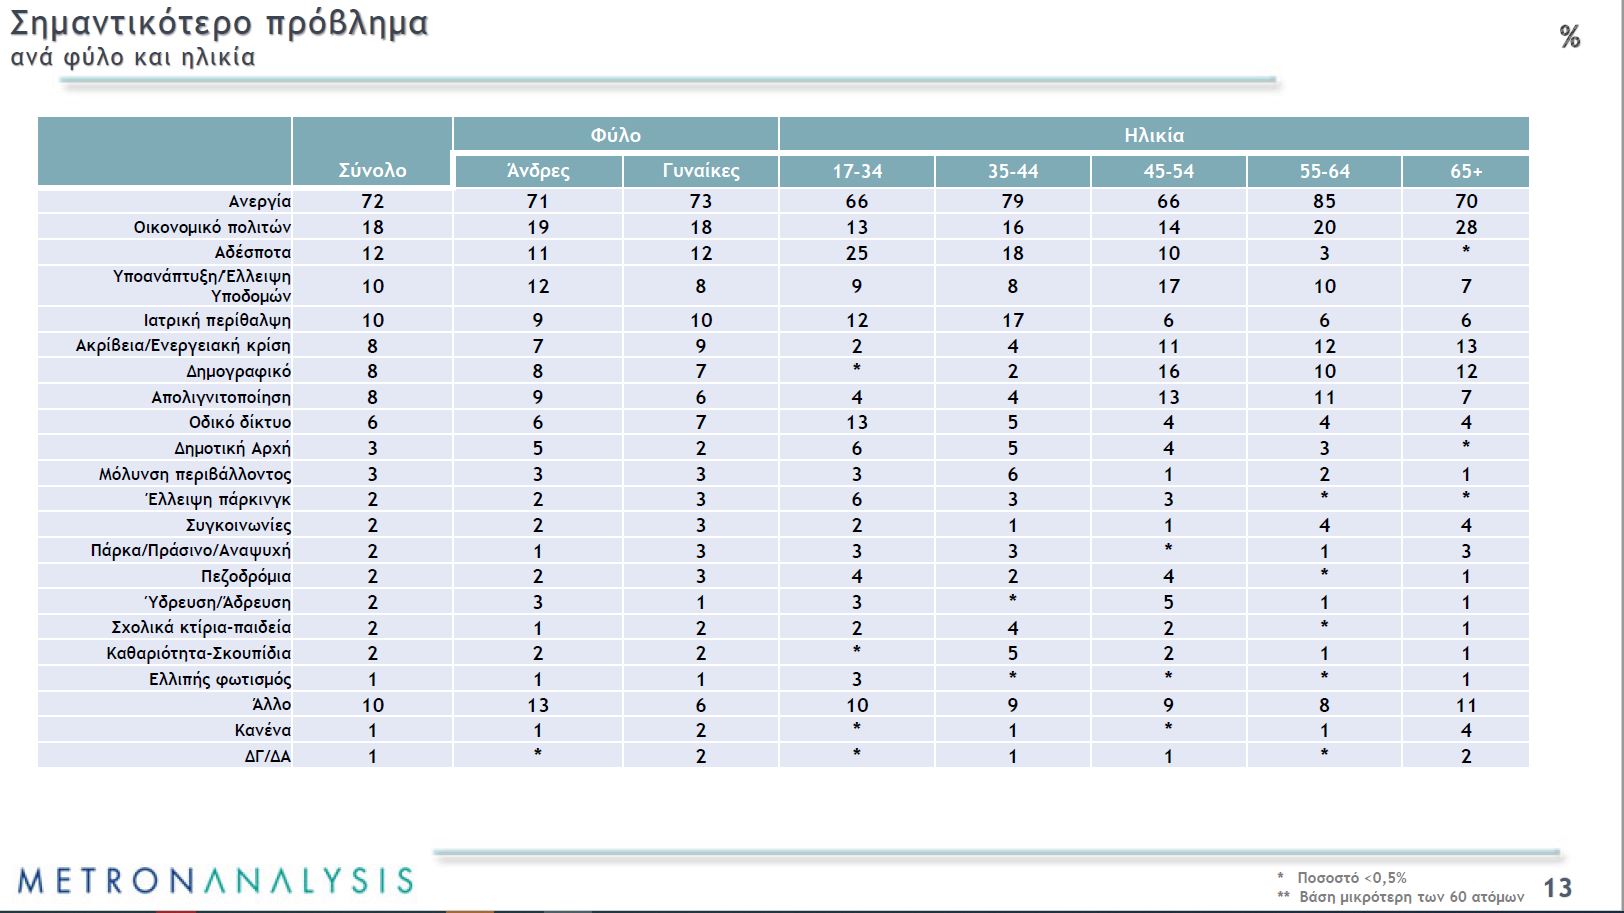Select the '55-64' age column header
The height and width of the screenshot is (913, 1624).
point(1324,171)
